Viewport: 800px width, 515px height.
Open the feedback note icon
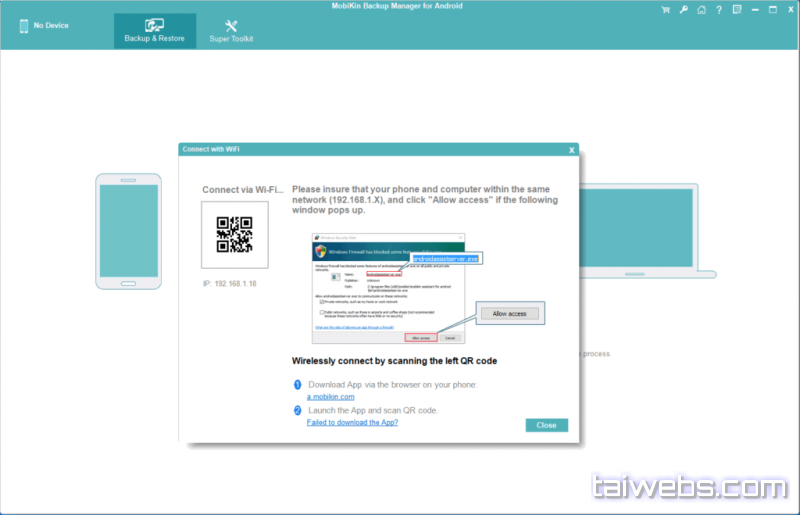click(x=736, y=10)
